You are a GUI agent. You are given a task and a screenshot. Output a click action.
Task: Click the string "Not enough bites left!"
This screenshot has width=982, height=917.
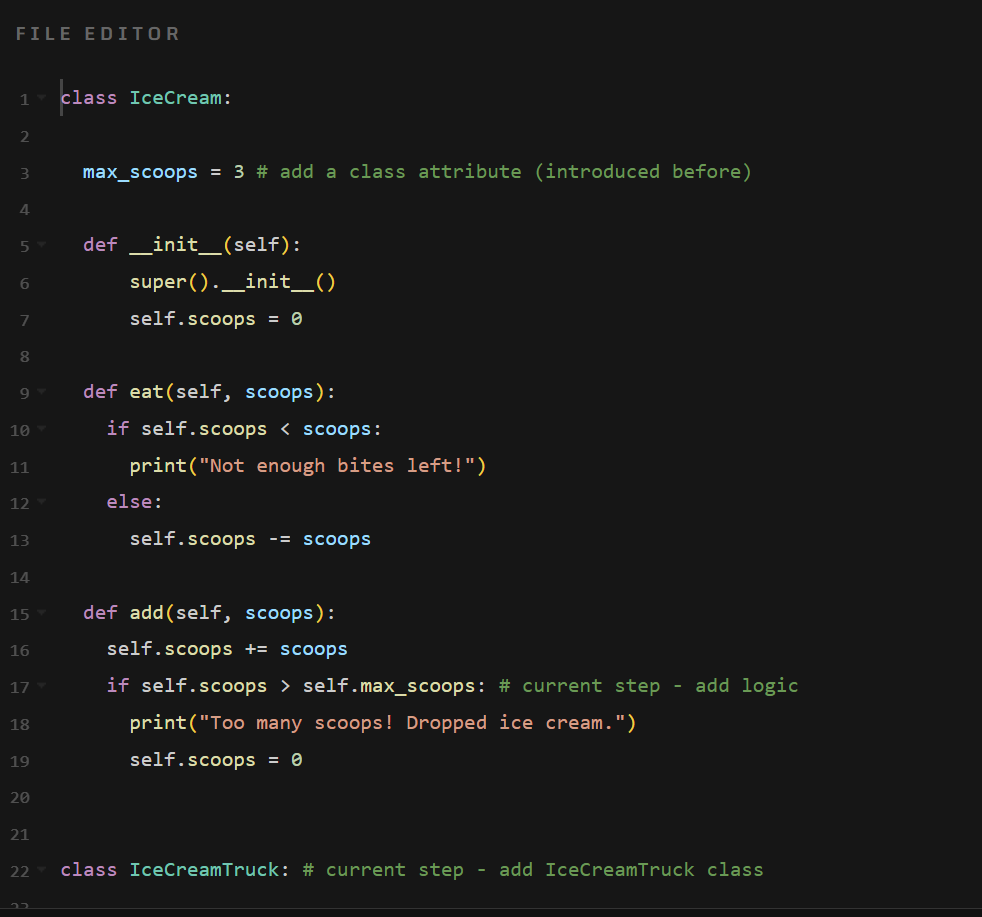[x=336, y=466]
